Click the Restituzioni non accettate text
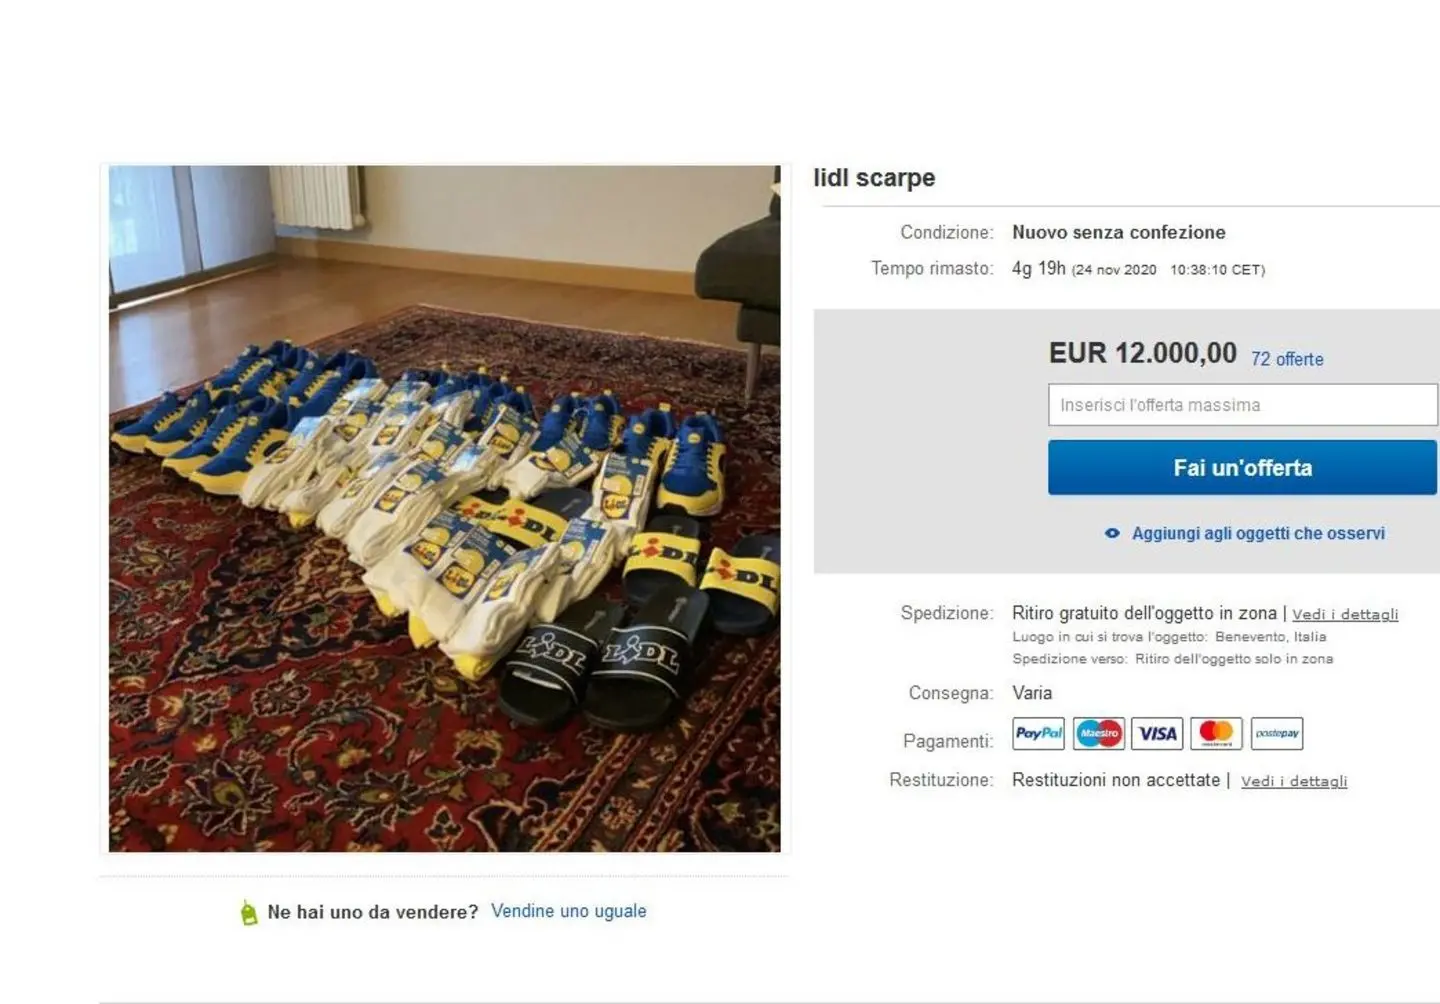 (1116, 780)
